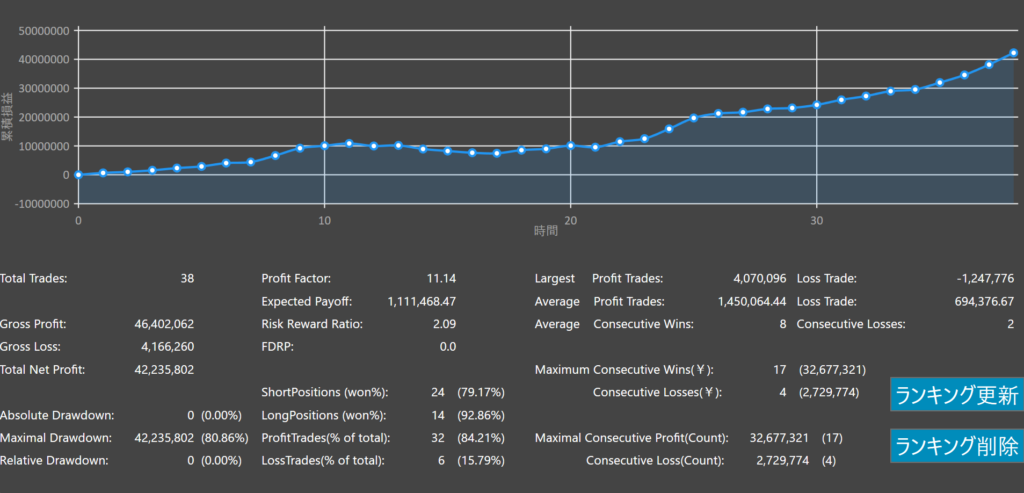Click the ランキング更新 button
1024x493 pixels.
click(954, 396)
